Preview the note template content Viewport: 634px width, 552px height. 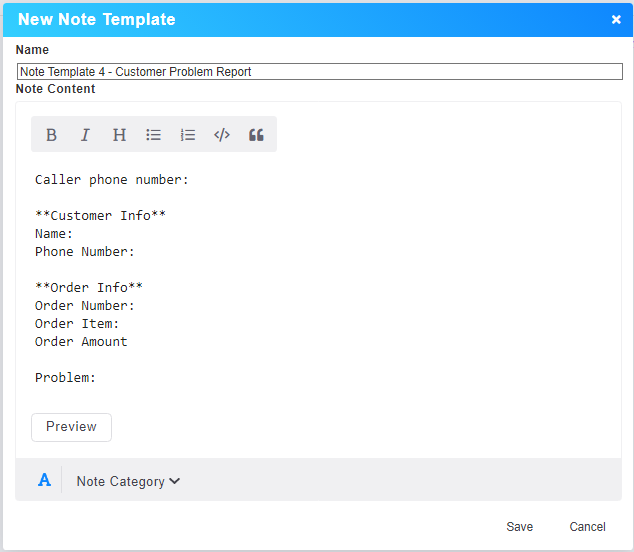71,427
